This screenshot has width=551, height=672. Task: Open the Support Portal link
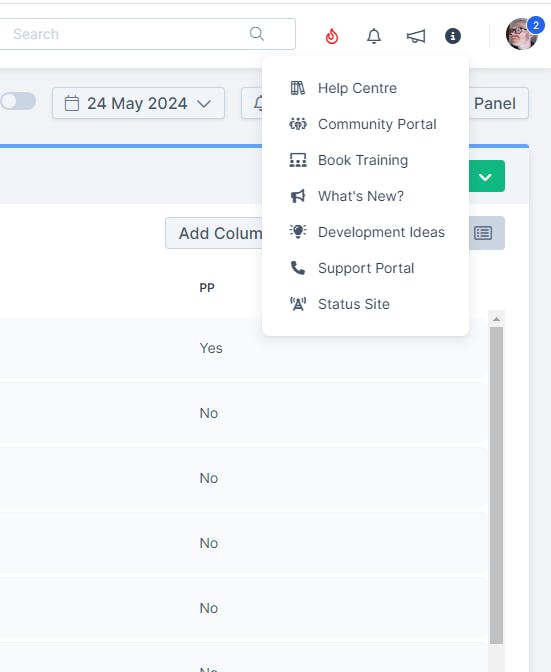(x=365, y=268)
